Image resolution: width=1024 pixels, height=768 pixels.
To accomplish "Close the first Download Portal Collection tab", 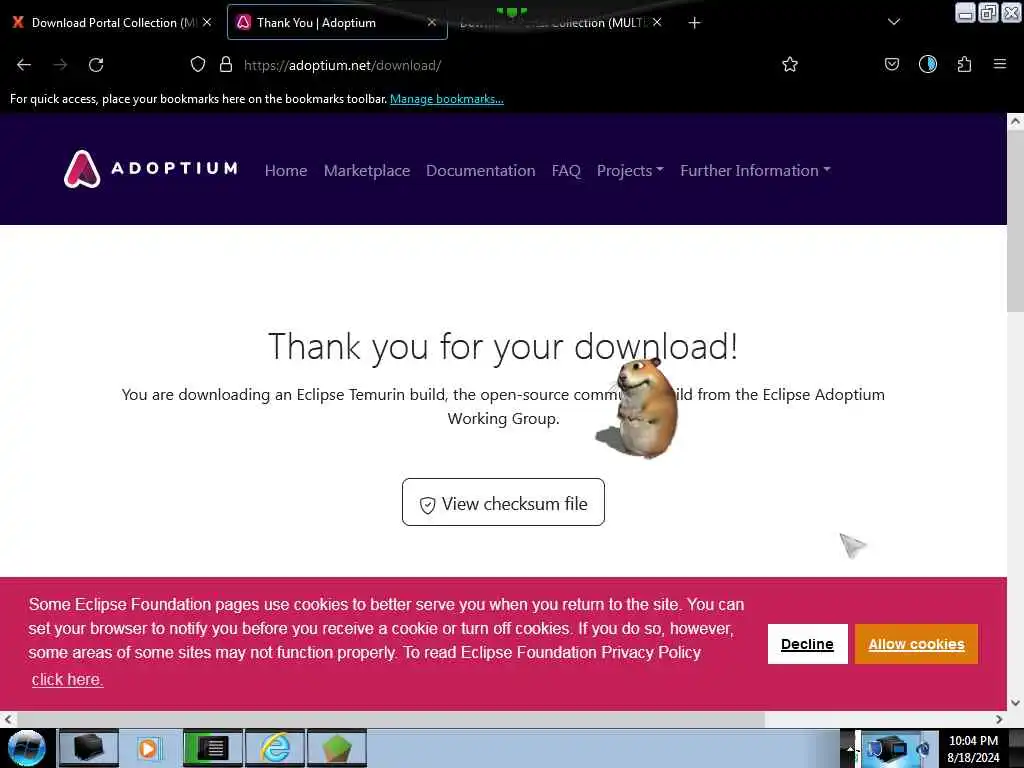I will (207, 22).
